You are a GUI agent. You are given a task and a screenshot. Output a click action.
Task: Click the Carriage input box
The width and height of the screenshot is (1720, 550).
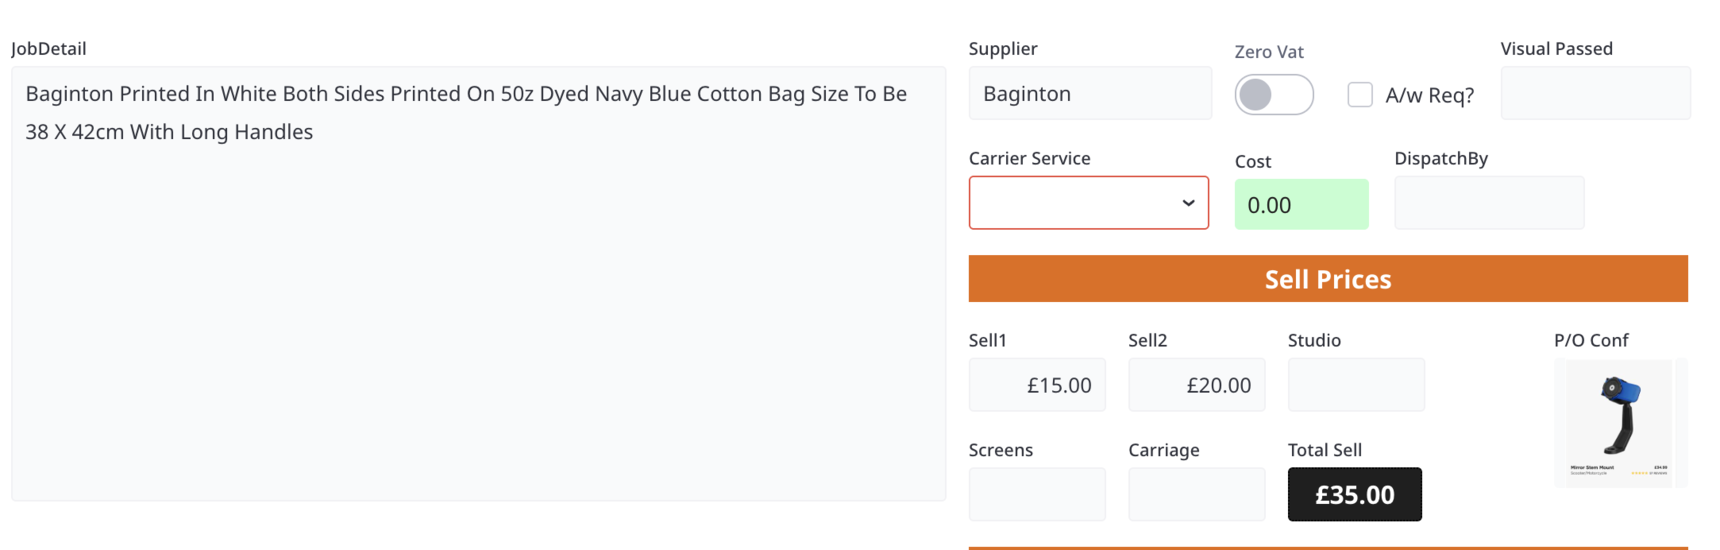click(1196, 495)
